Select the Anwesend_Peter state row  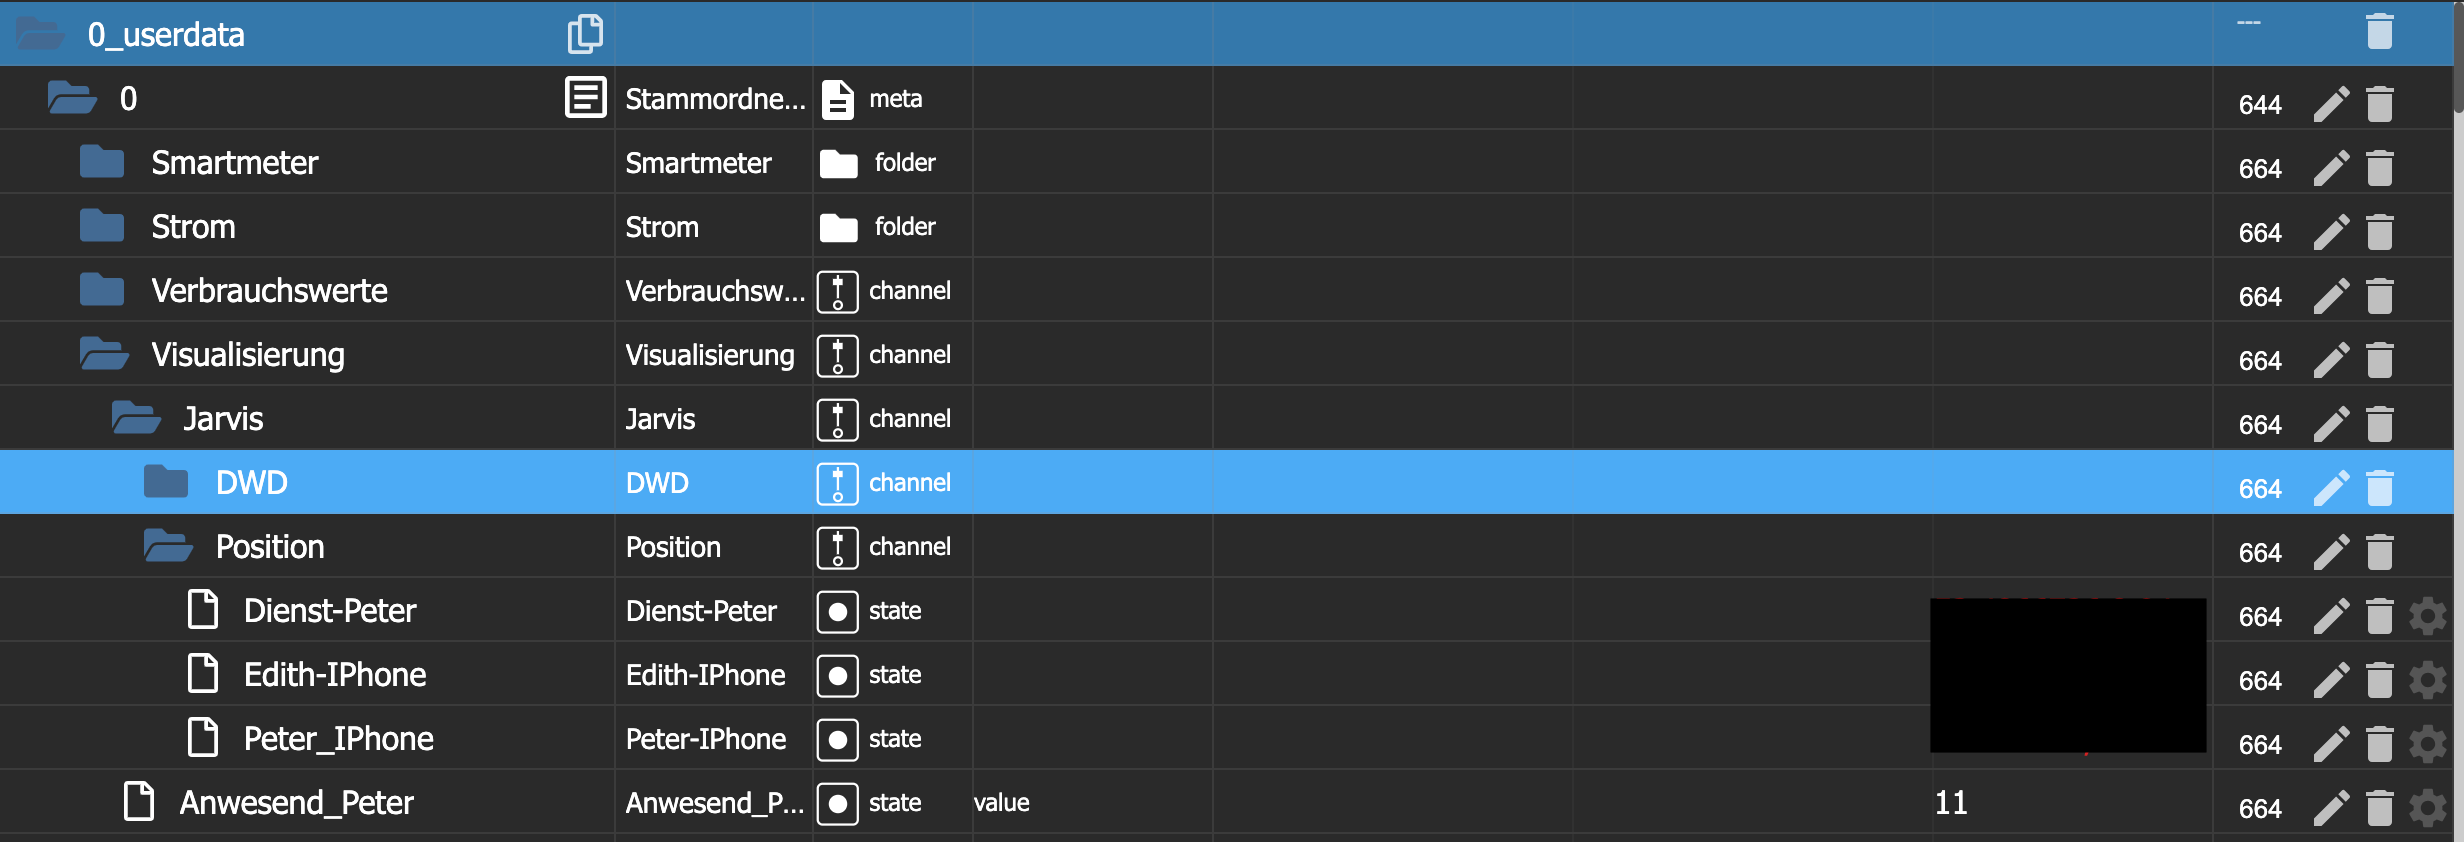coord(296,803)
